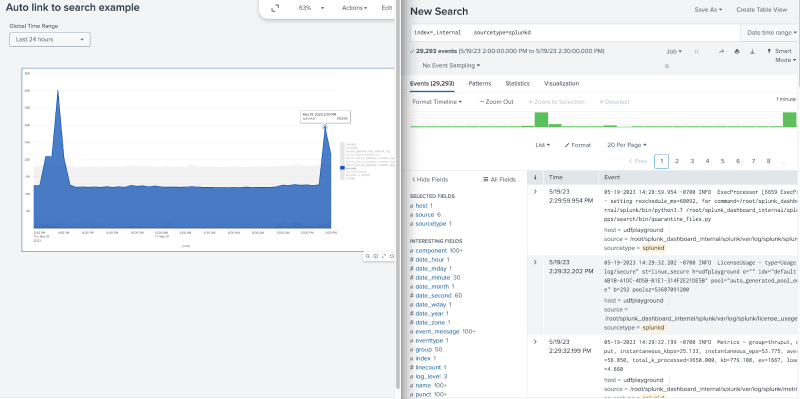This screenshot has width=800, height=399.
Task: Click highlighted splunkd sourcetype value in first event
Action: (x=653, y=248)
